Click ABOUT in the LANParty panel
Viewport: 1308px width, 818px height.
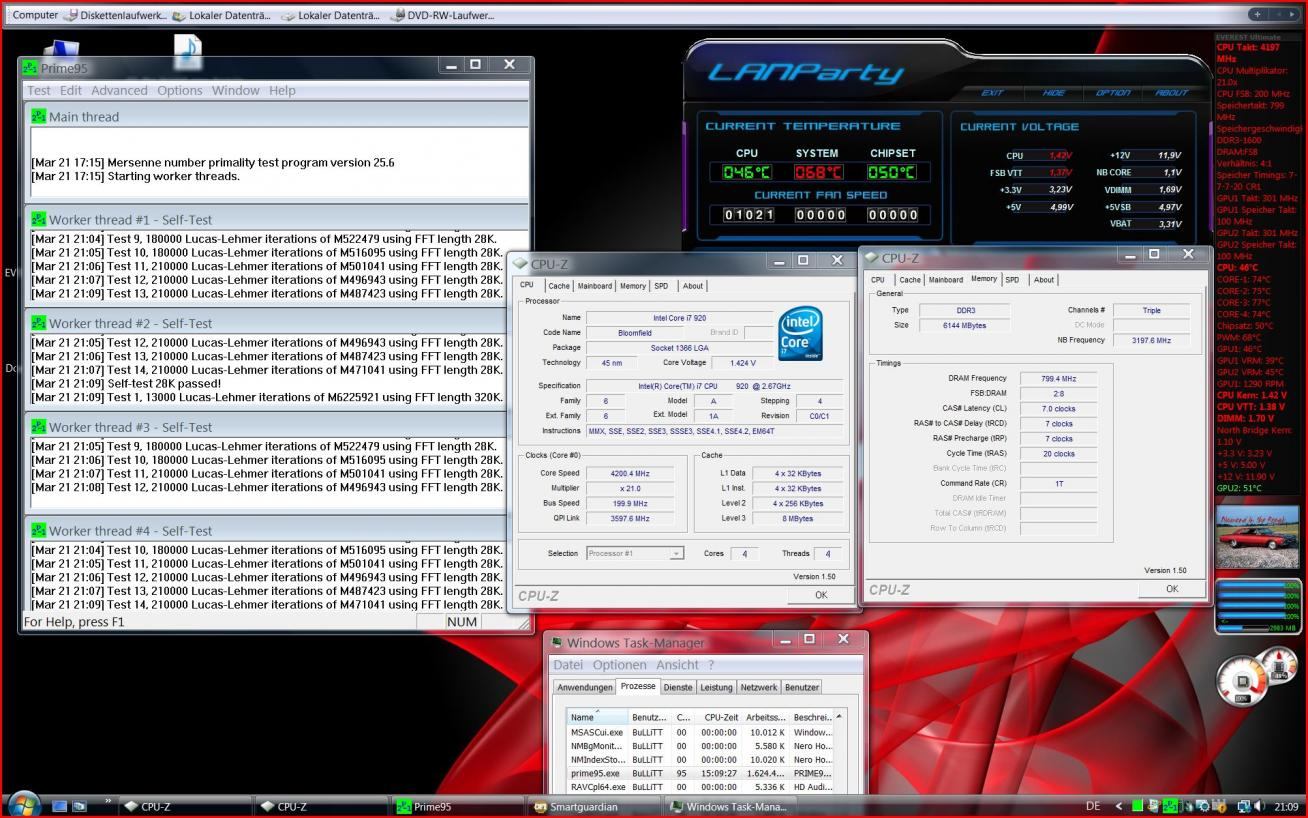(x=1171, y=93)
